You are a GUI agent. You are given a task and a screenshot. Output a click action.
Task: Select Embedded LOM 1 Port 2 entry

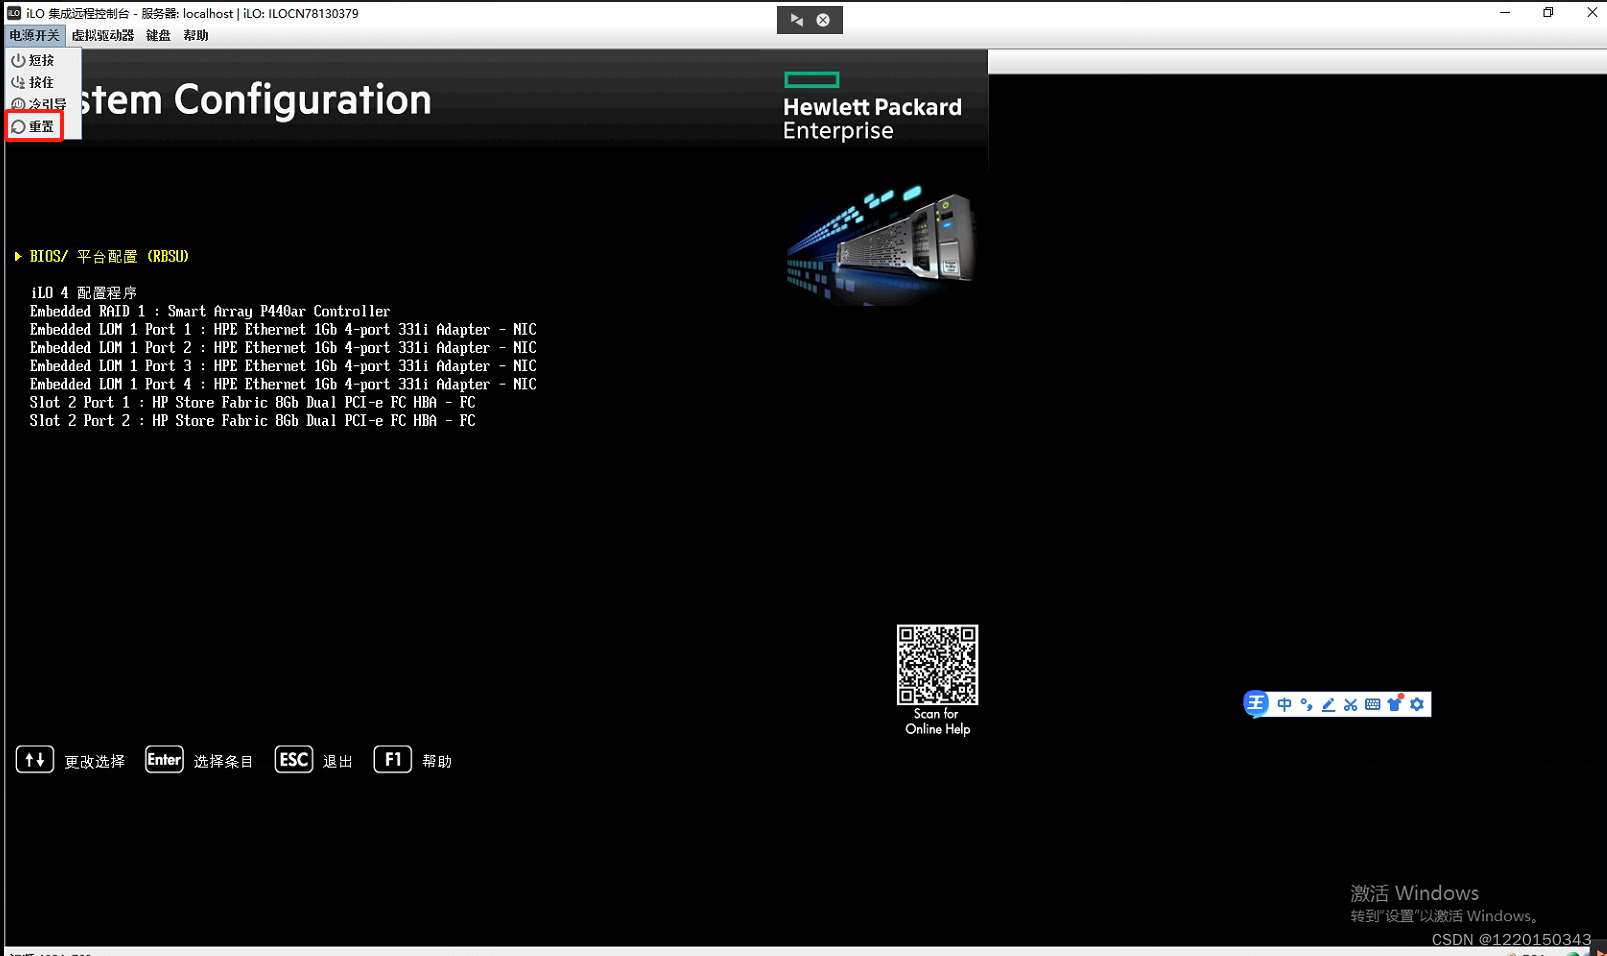(283, 347)
